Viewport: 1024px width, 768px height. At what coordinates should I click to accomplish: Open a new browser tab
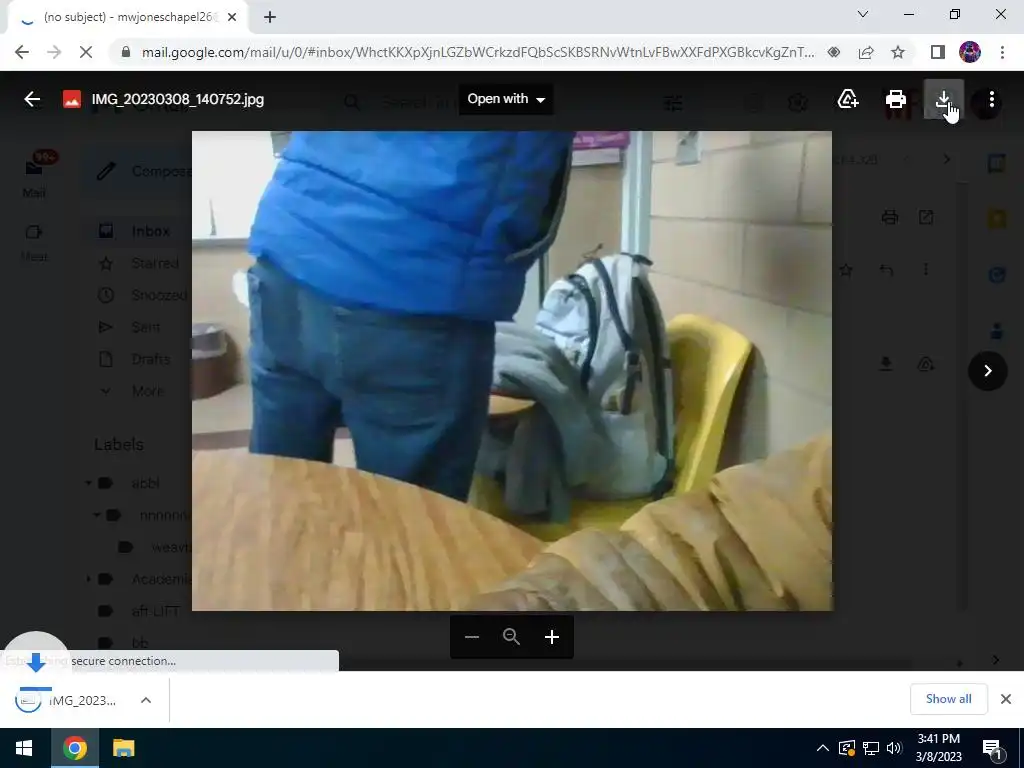[270, 18]
